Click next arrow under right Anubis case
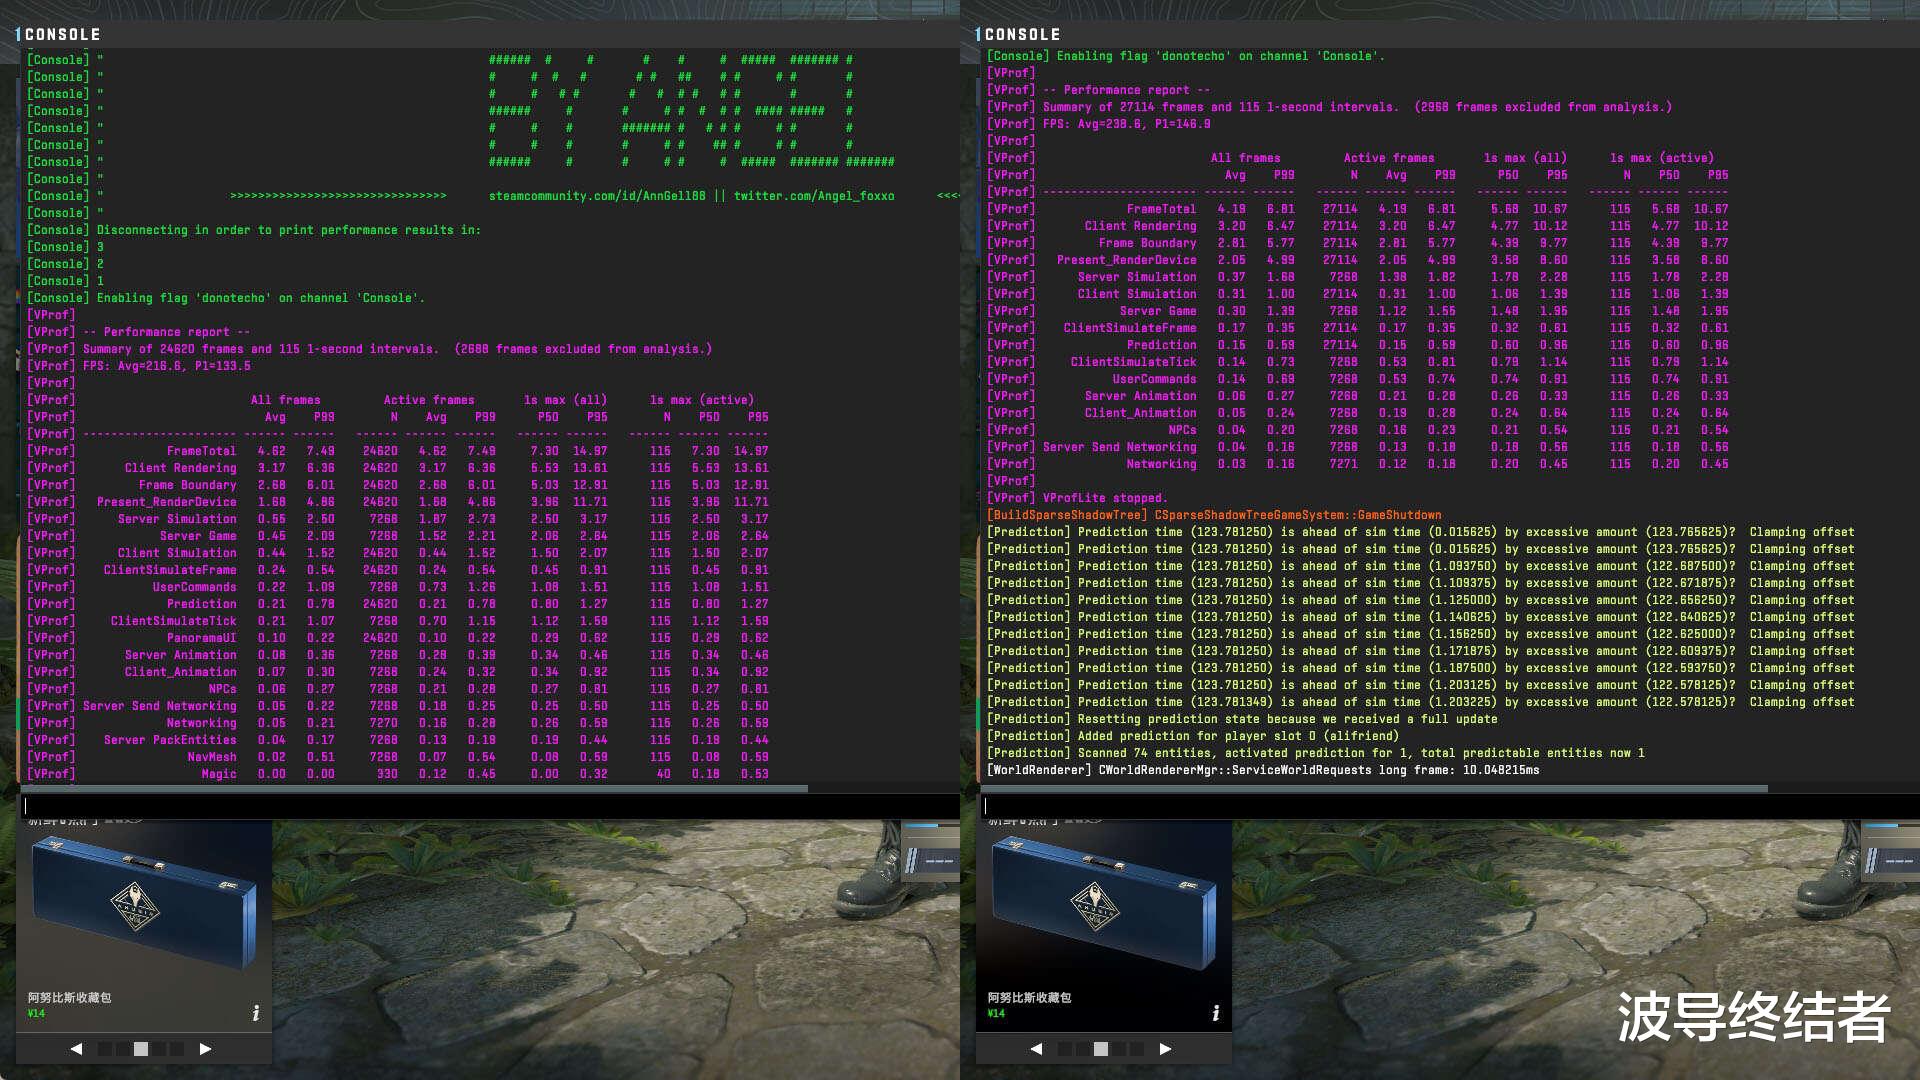 1165,1049
